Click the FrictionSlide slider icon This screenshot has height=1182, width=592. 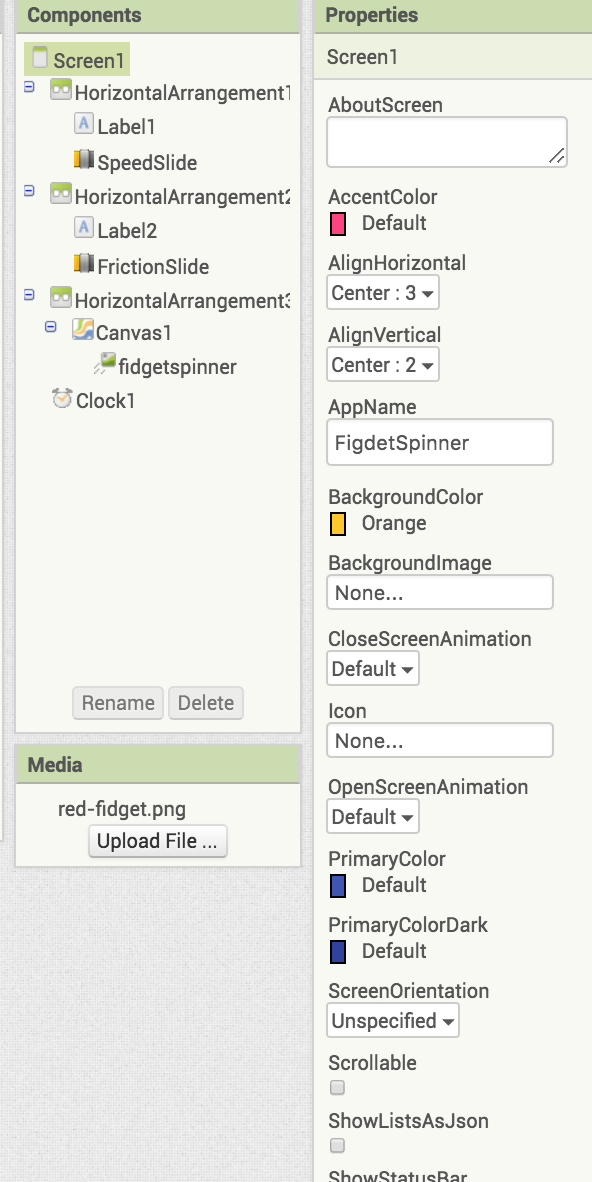(x=84, y=264)
